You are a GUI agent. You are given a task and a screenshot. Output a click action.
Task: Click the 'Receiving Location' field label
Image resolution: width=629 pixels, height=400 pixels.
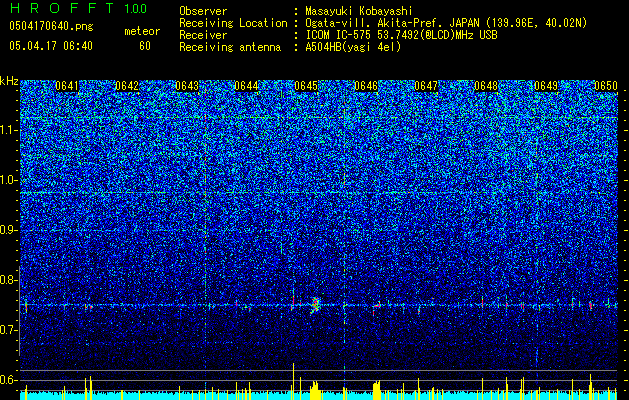(233, 23)
